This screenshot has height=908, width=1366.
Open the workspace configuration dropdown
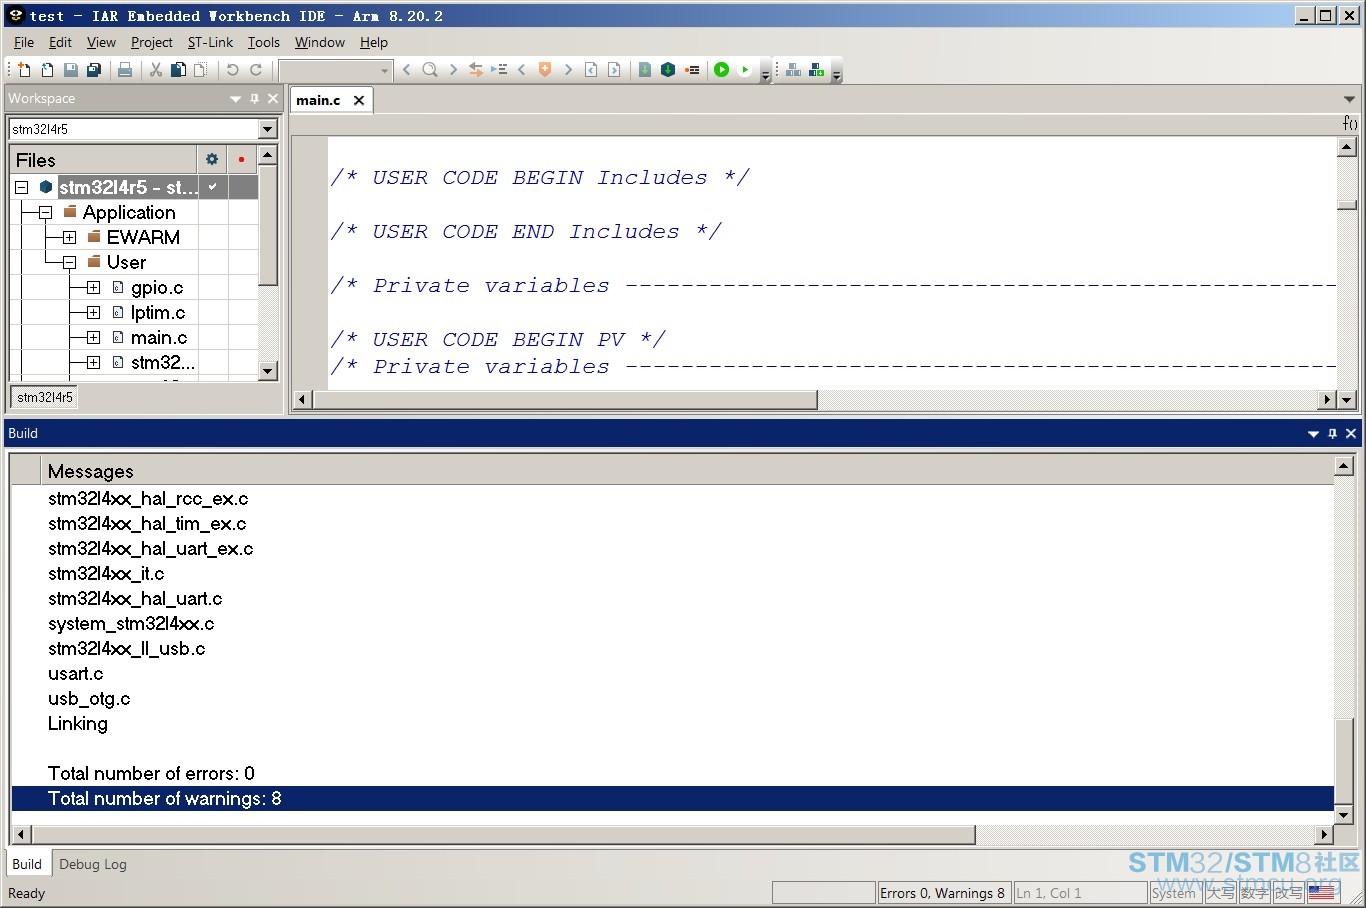267,129
